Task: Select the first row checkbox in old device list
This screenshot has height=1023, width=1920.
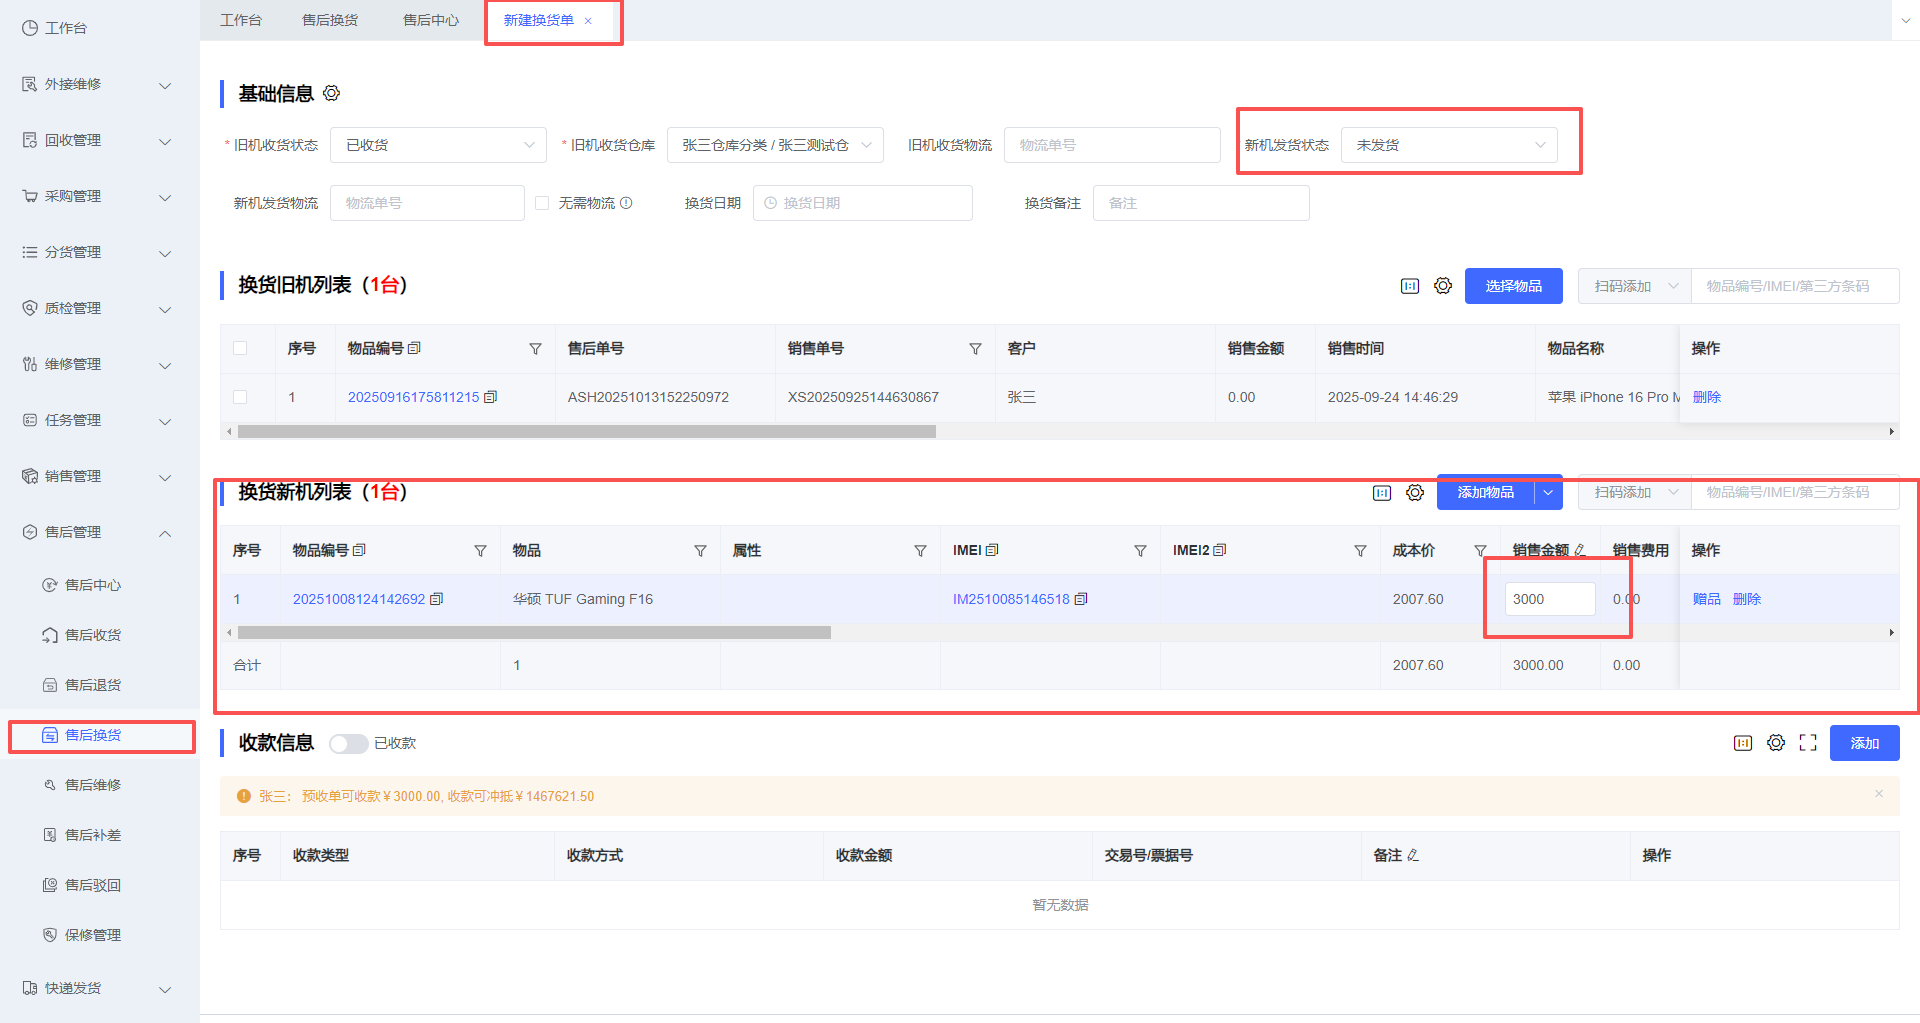Action: pos(240,397)
